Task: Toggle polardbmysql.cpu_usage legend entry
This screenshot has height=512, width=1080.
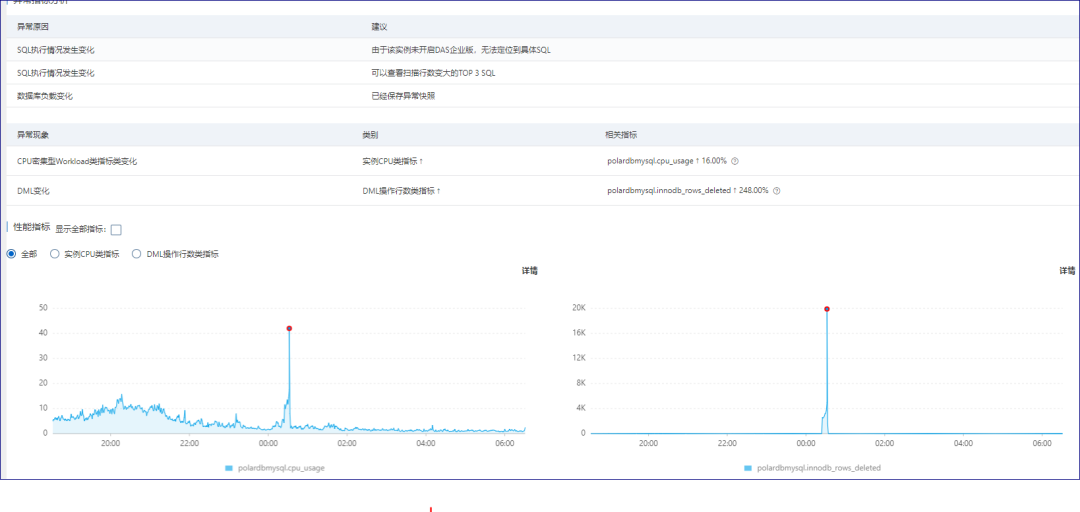Action: 275,468
